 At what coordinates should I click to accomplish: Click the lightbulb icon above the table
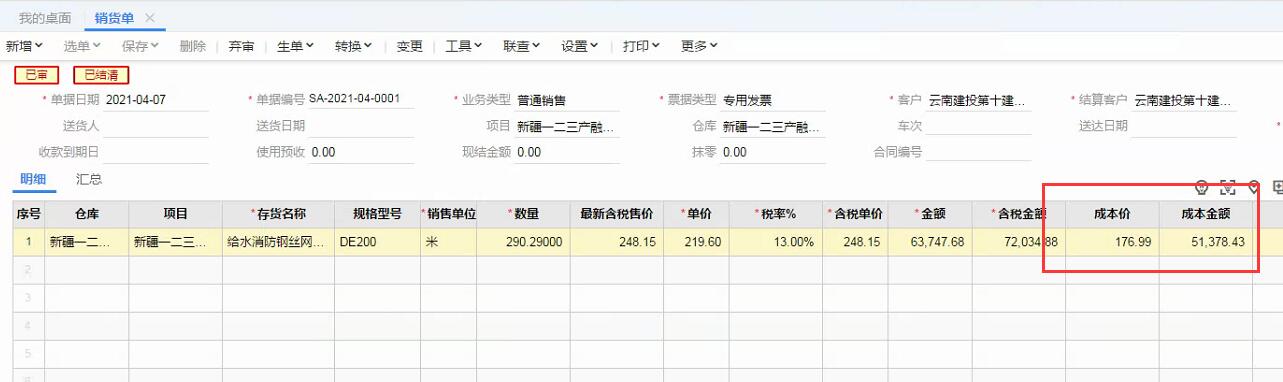(1202, 187)
